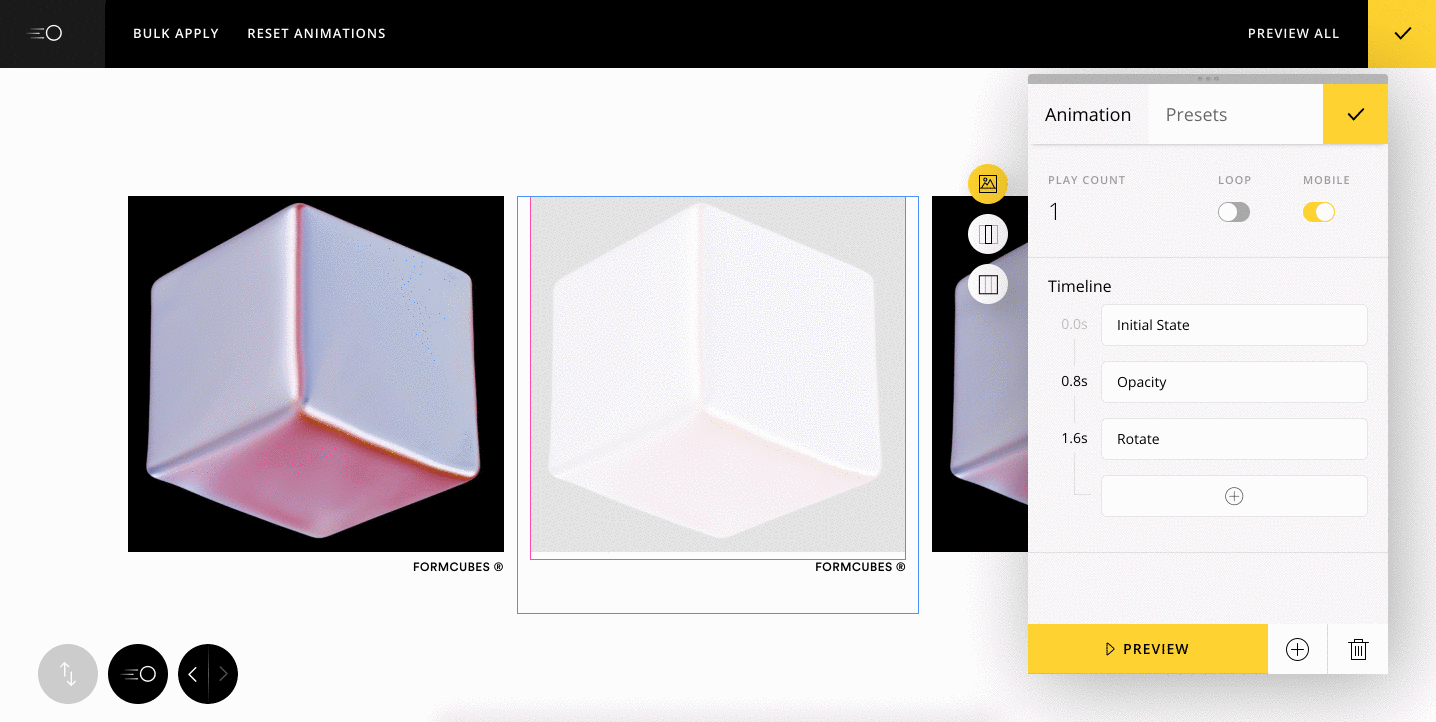
Task: Click the previous arrow in the navigation circle
Action: pyautogui.click(x=193, y=675)
